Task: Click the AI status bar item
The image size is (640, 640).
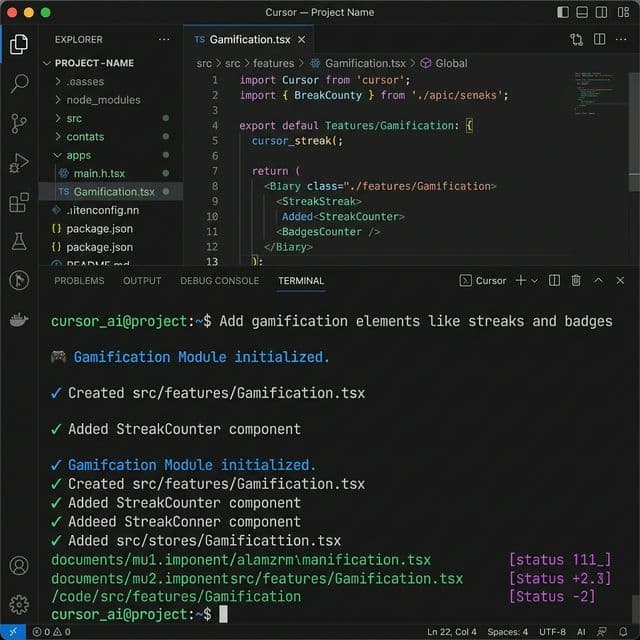Action: (x=581, y=632)
